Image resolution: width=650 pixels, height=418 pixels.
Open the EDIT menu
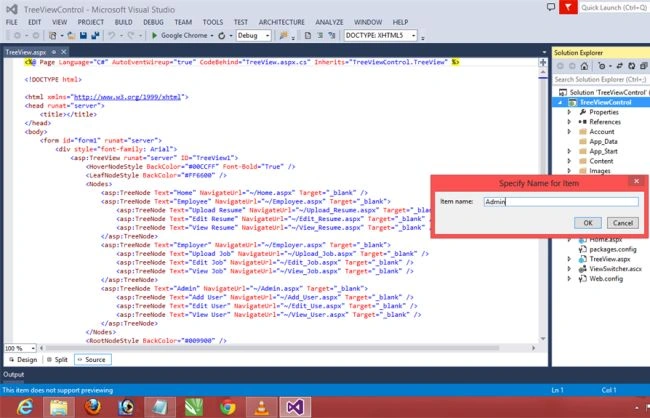[x=34, y=22]
